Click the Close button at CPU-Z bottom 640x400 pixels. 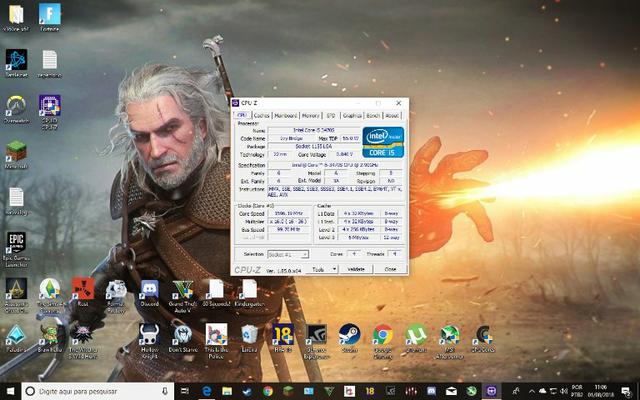(x=390, y=269)
